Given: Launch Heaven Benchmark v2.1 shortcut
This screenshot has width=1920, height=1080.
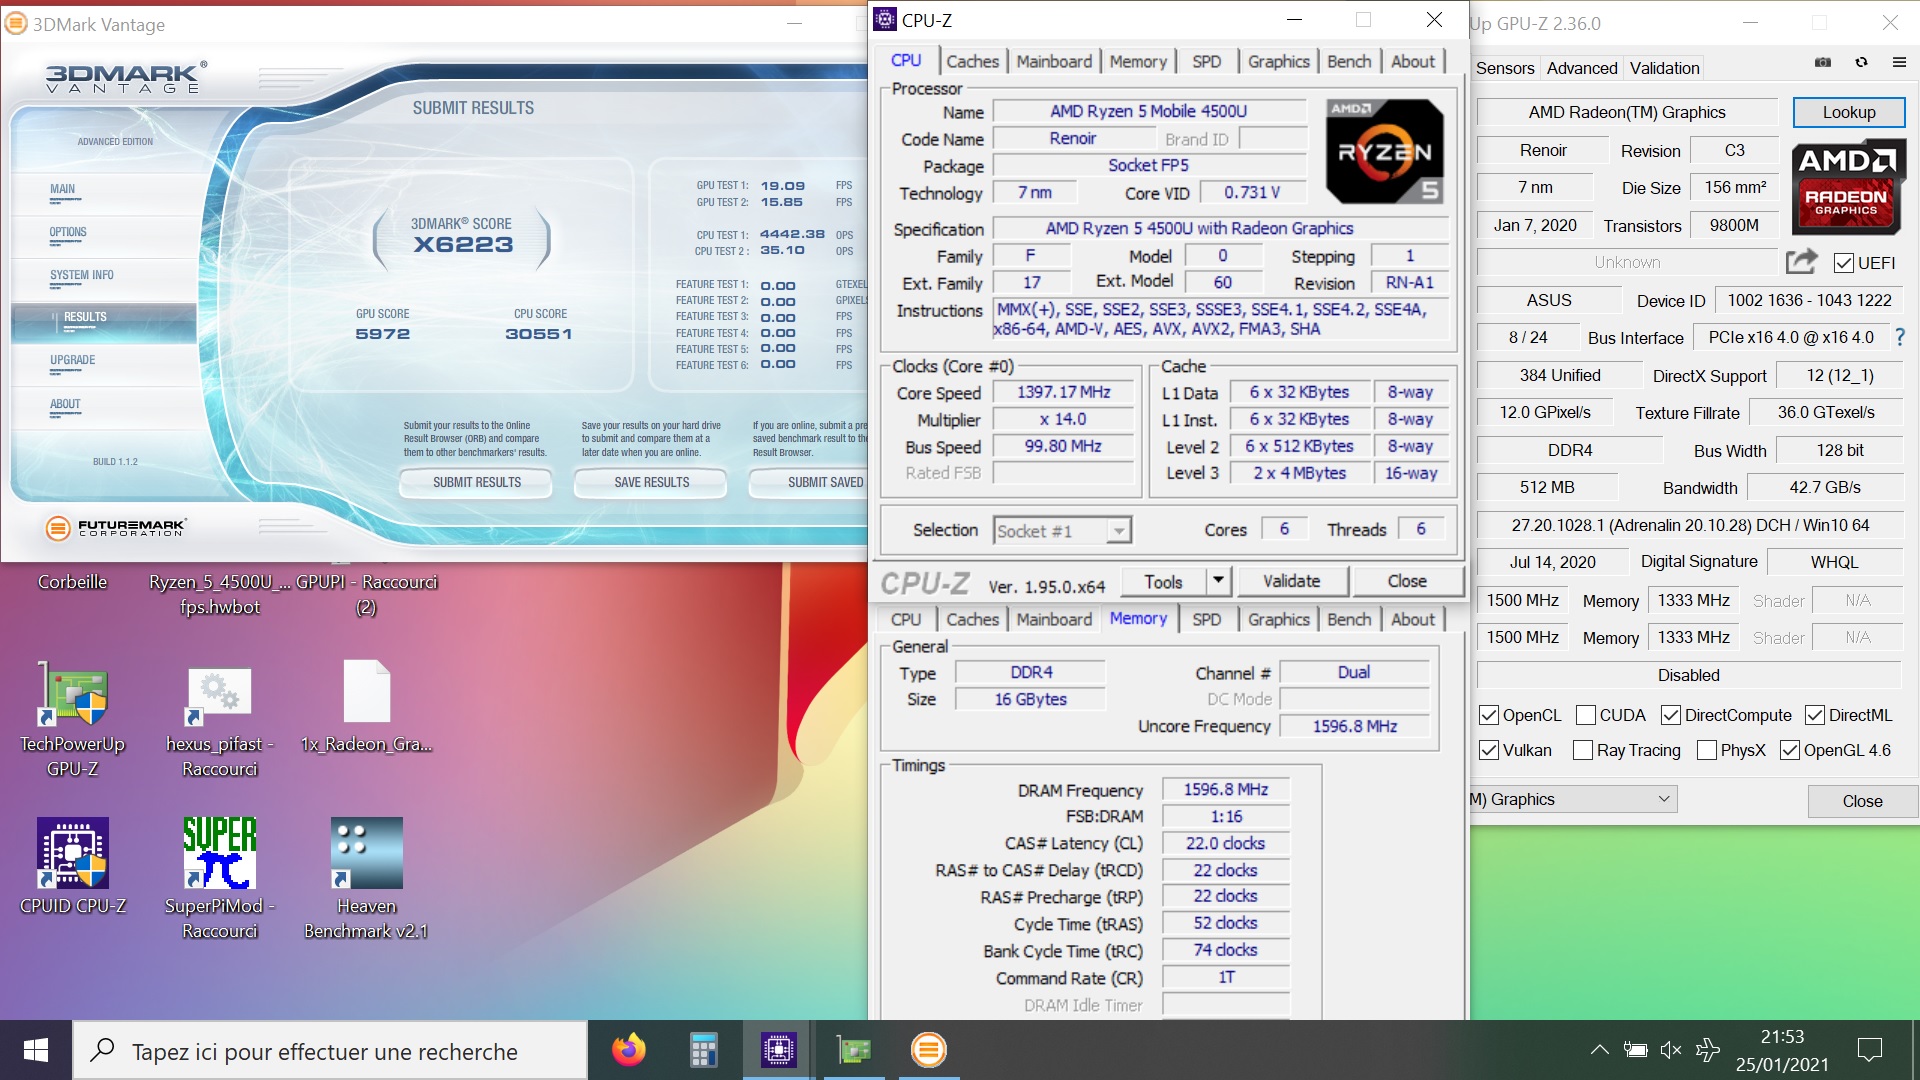Looking at the screenshot, I should click(x=366, y=879).
